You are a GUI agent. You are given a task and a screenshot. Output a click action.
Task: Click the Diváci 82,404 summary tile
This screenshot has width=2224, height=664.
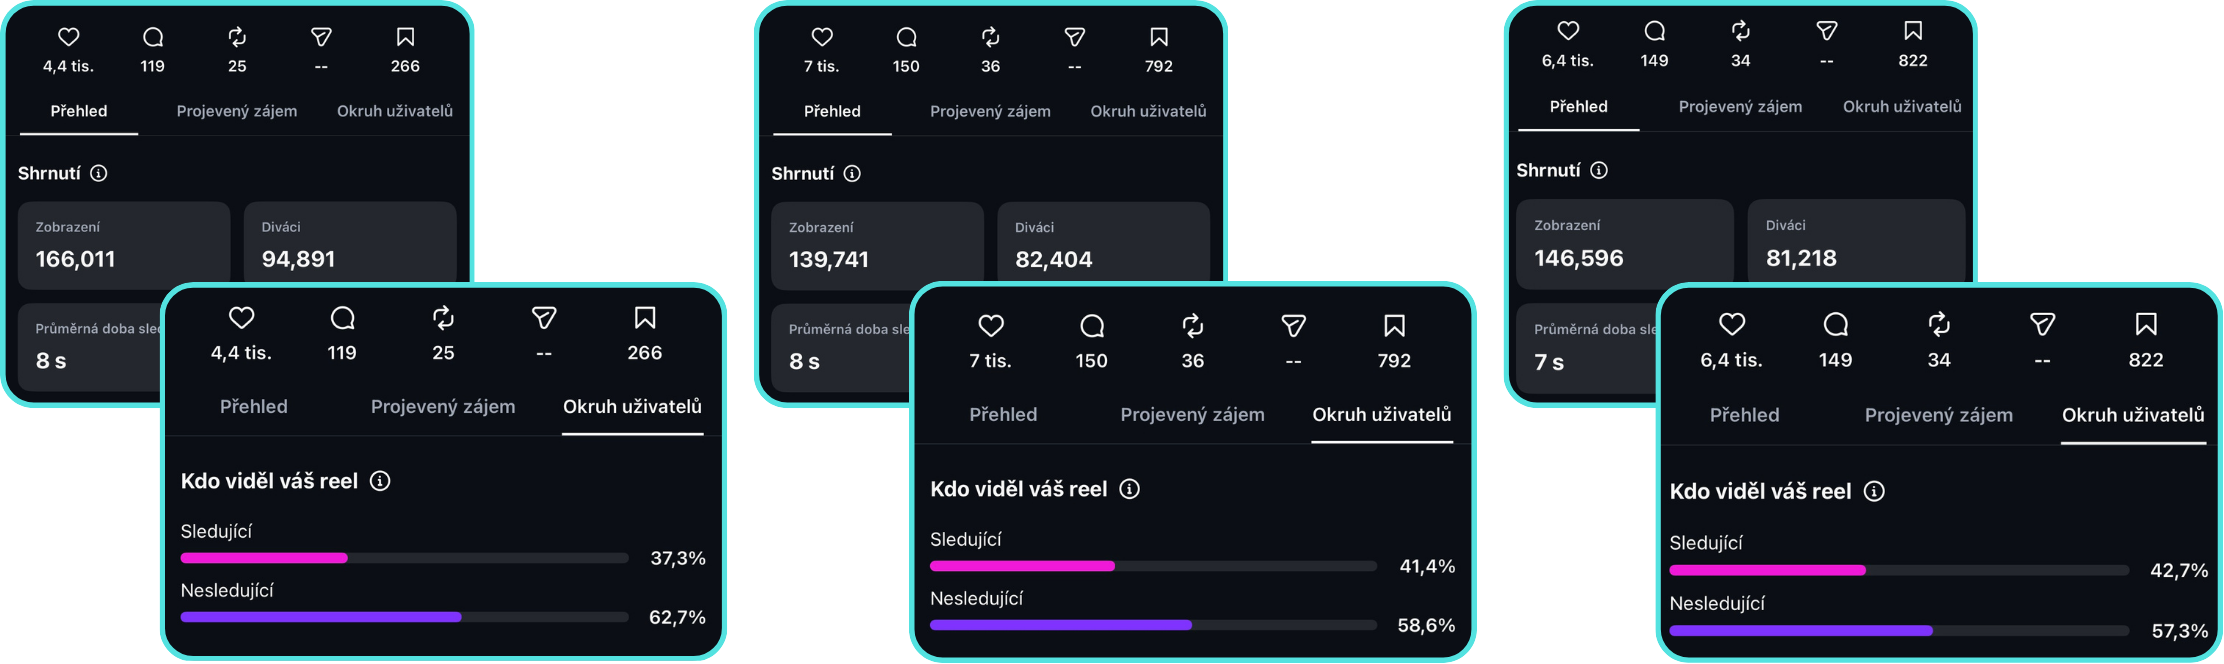coord(1104,243)
